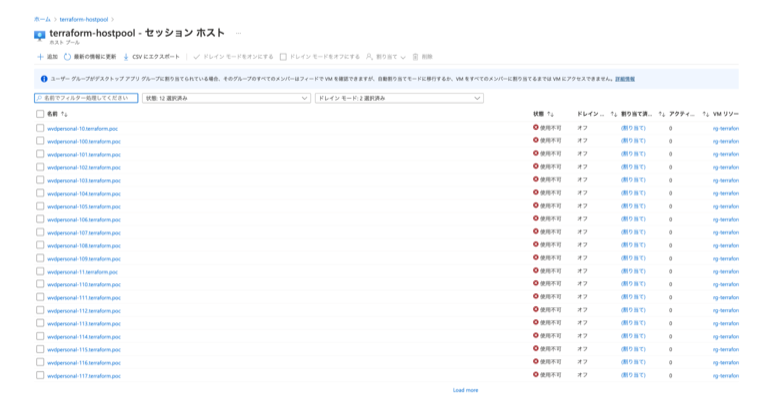Click (割り当て) link for wvdpersonal-115
This screenshot has width=768, height=409.
coord(633,349)
